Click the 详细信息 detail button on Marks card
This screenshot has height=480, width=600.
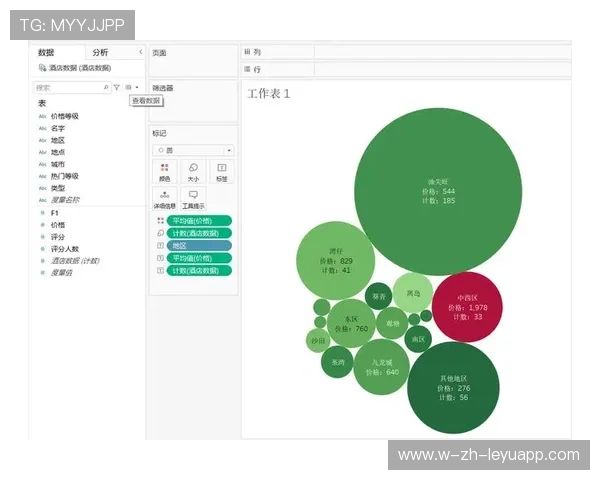point(165,199)
